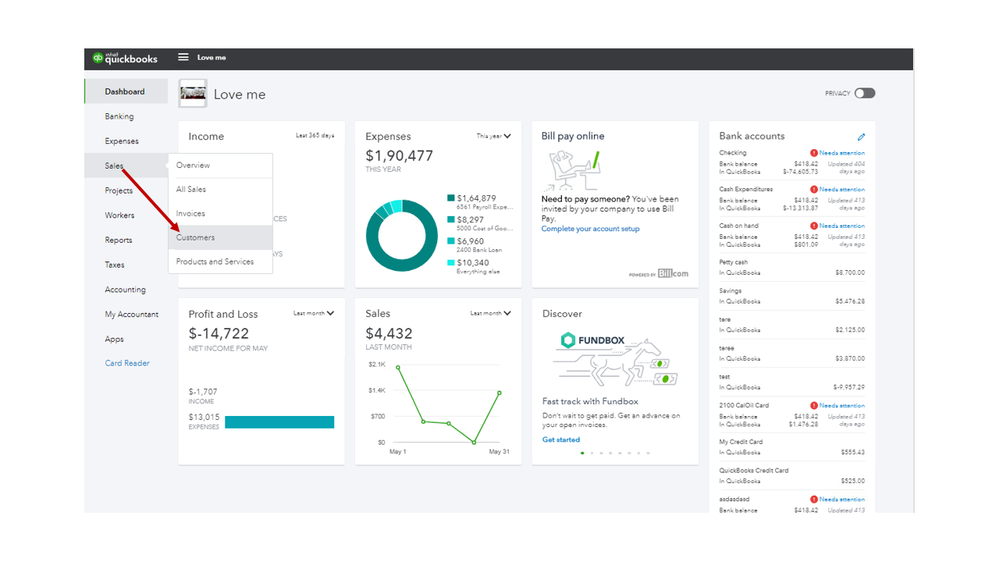Click Cash on hand 'Needs attention' alert
The width and height of the screenshot is (999, 562).
[838, 226]
